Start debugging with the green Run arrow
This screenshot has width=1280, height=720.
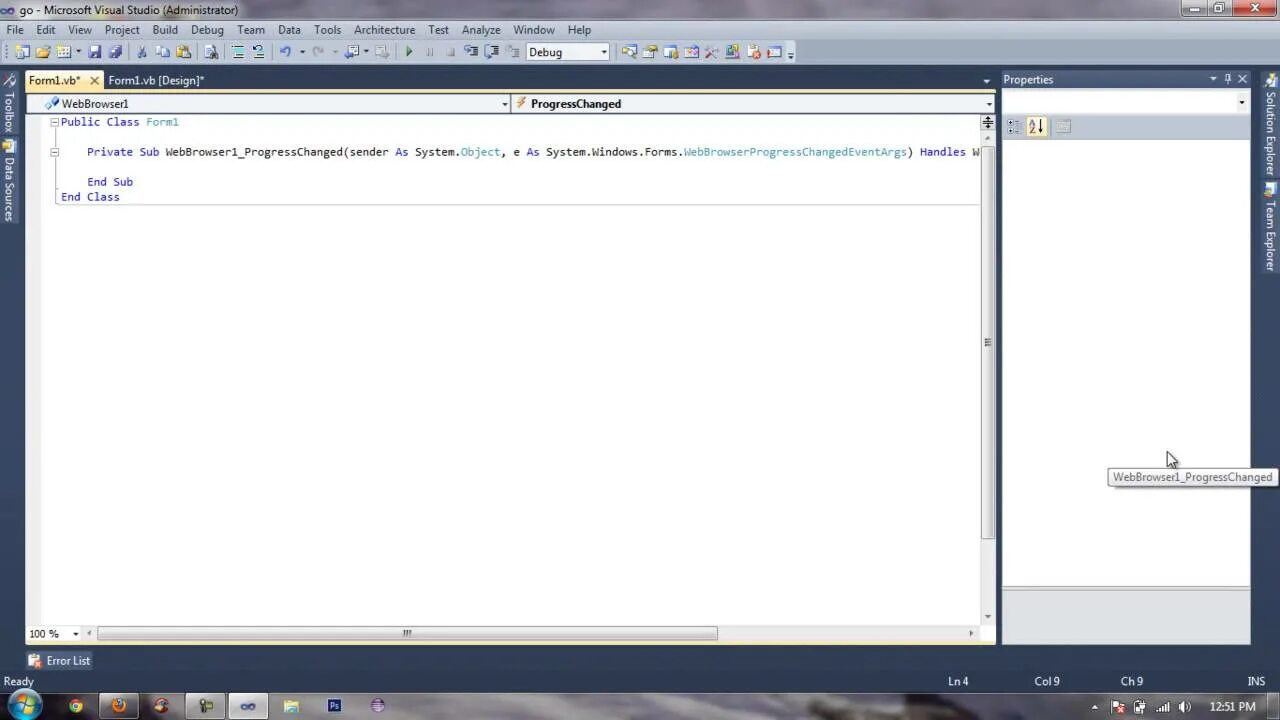pyautogui.click(x=409, y=52)
